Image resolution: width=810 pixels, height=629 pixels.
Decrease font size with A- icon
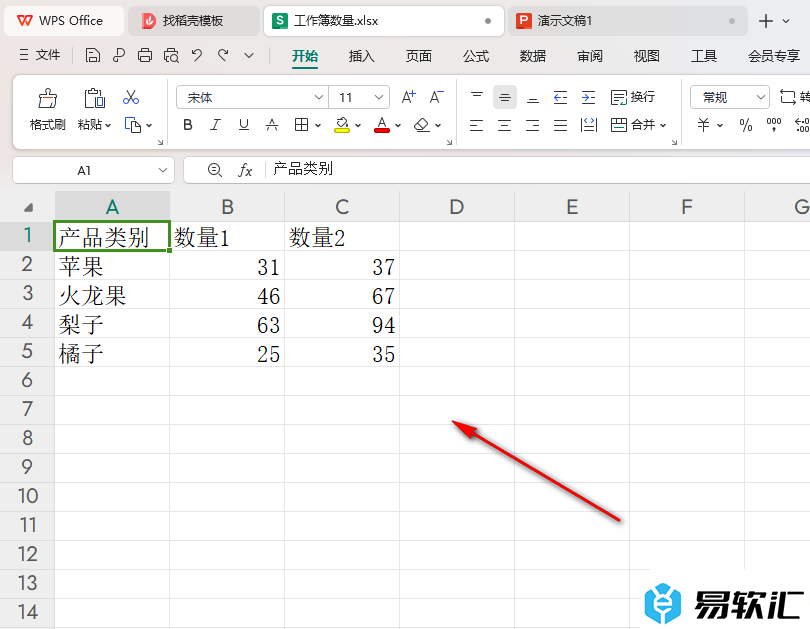pos(437,97)
